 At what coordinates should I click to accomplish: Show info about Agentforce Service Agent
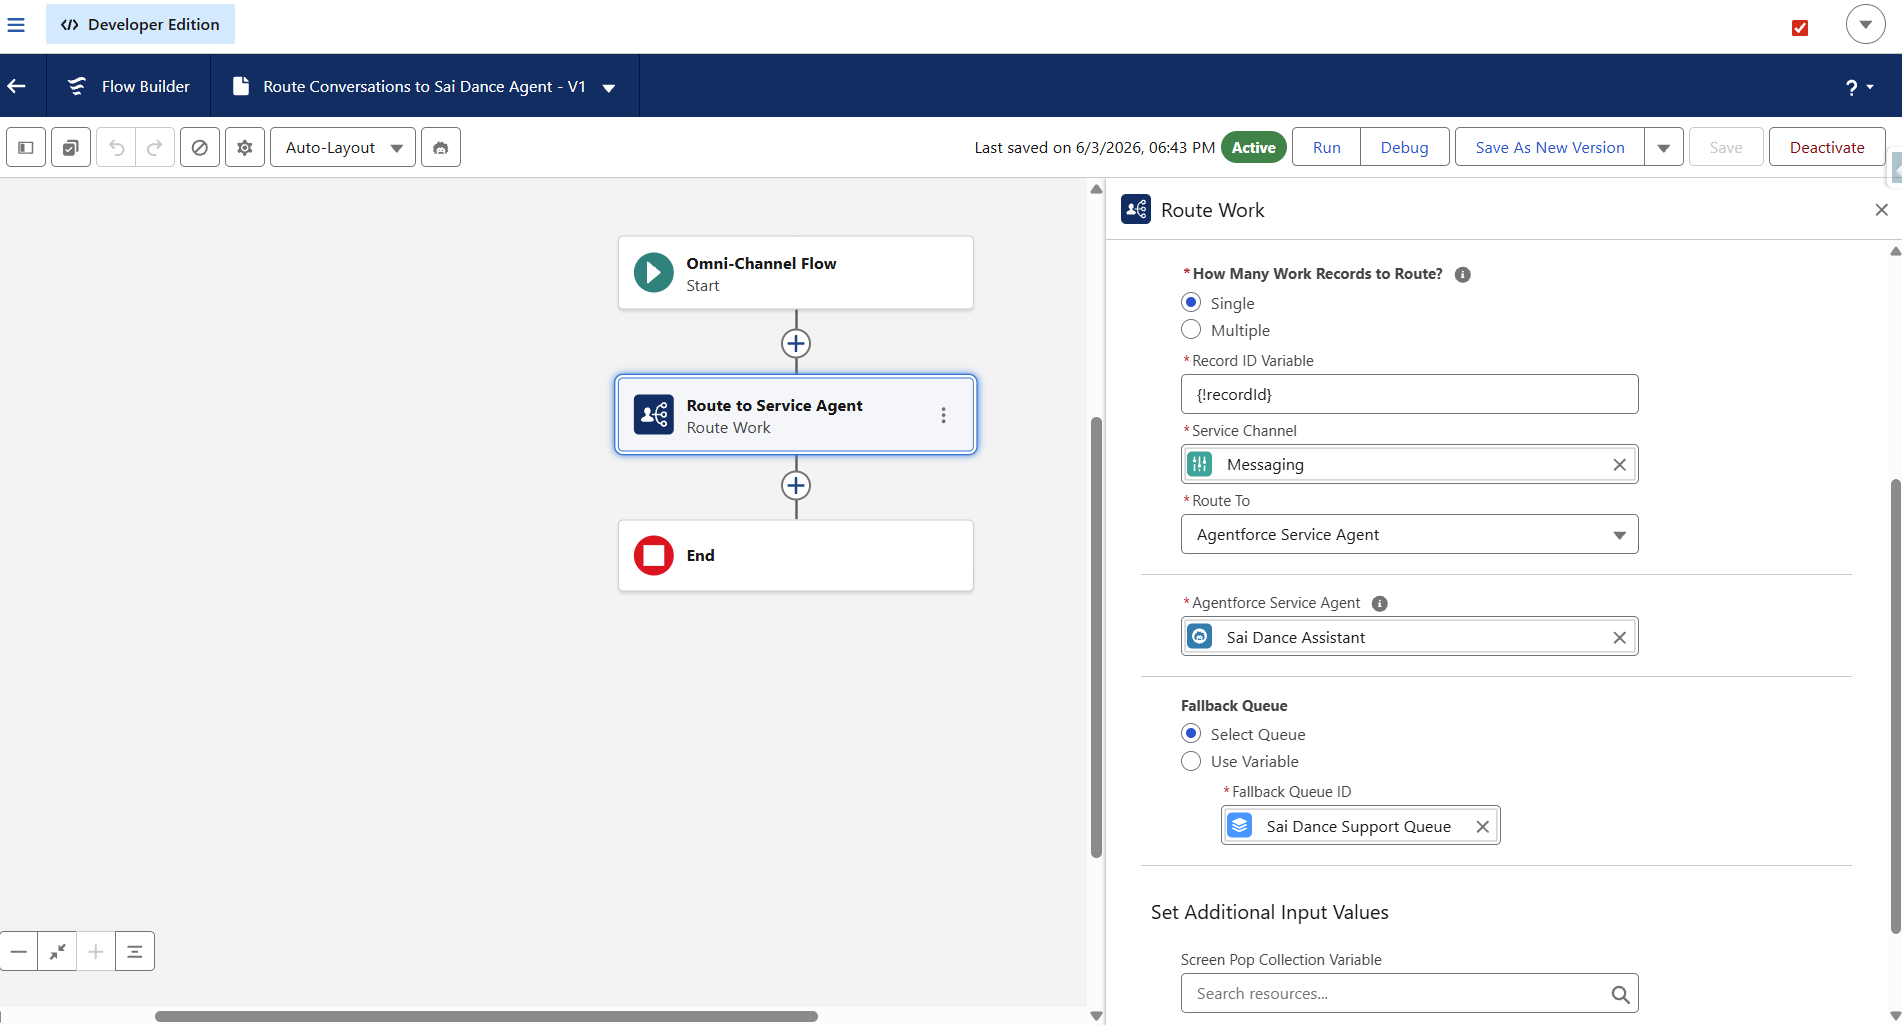pos(1379,604)
